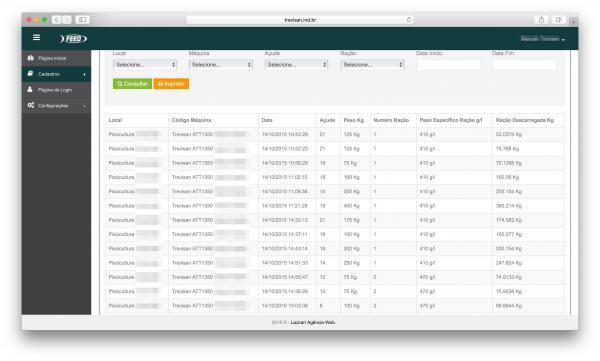600x361 pixels.
Task: Click the Safari forward arrow
Action: (x=67, y=20)
